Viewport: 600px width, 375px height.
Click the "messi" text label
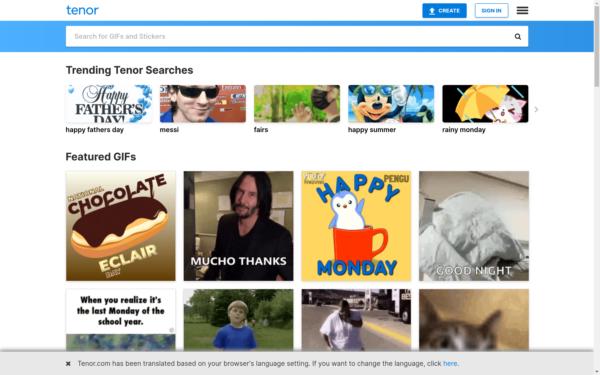169,130
